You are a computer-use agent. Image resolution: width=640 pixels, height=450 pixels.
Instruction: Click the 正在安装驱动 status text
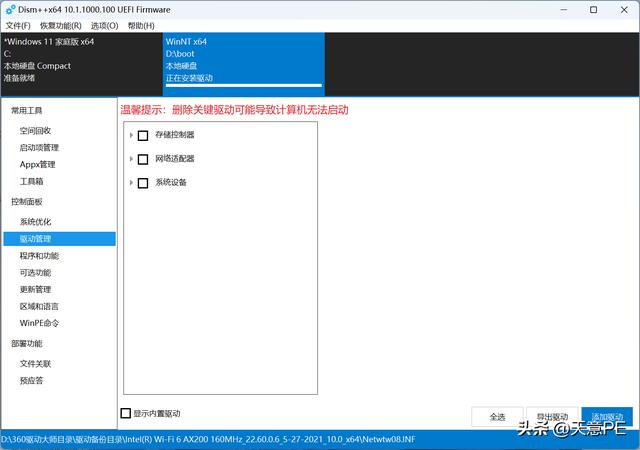click(189, 78)
